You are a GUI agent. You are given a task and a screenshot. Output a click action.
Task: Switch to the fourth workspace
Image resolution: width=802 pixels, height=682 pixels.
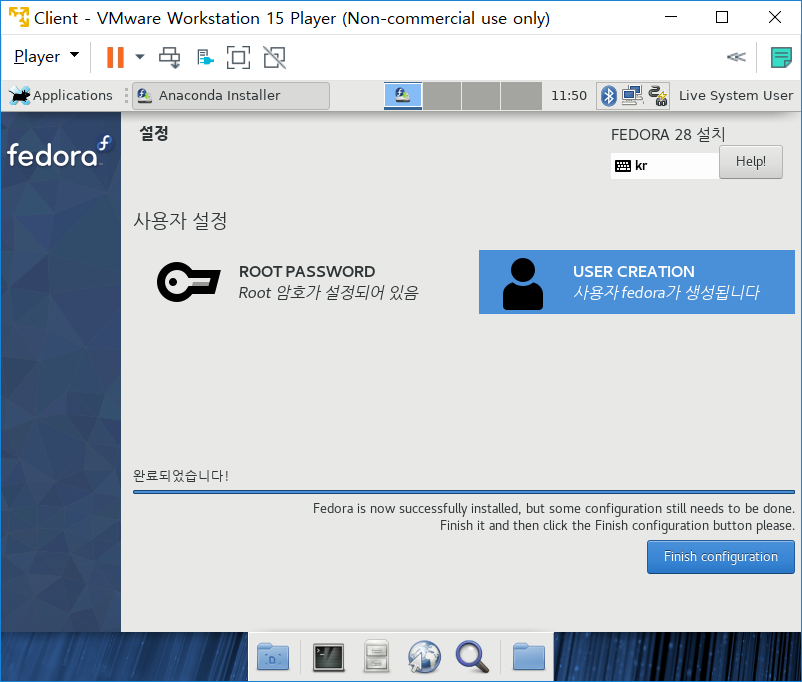coord(521,96)
